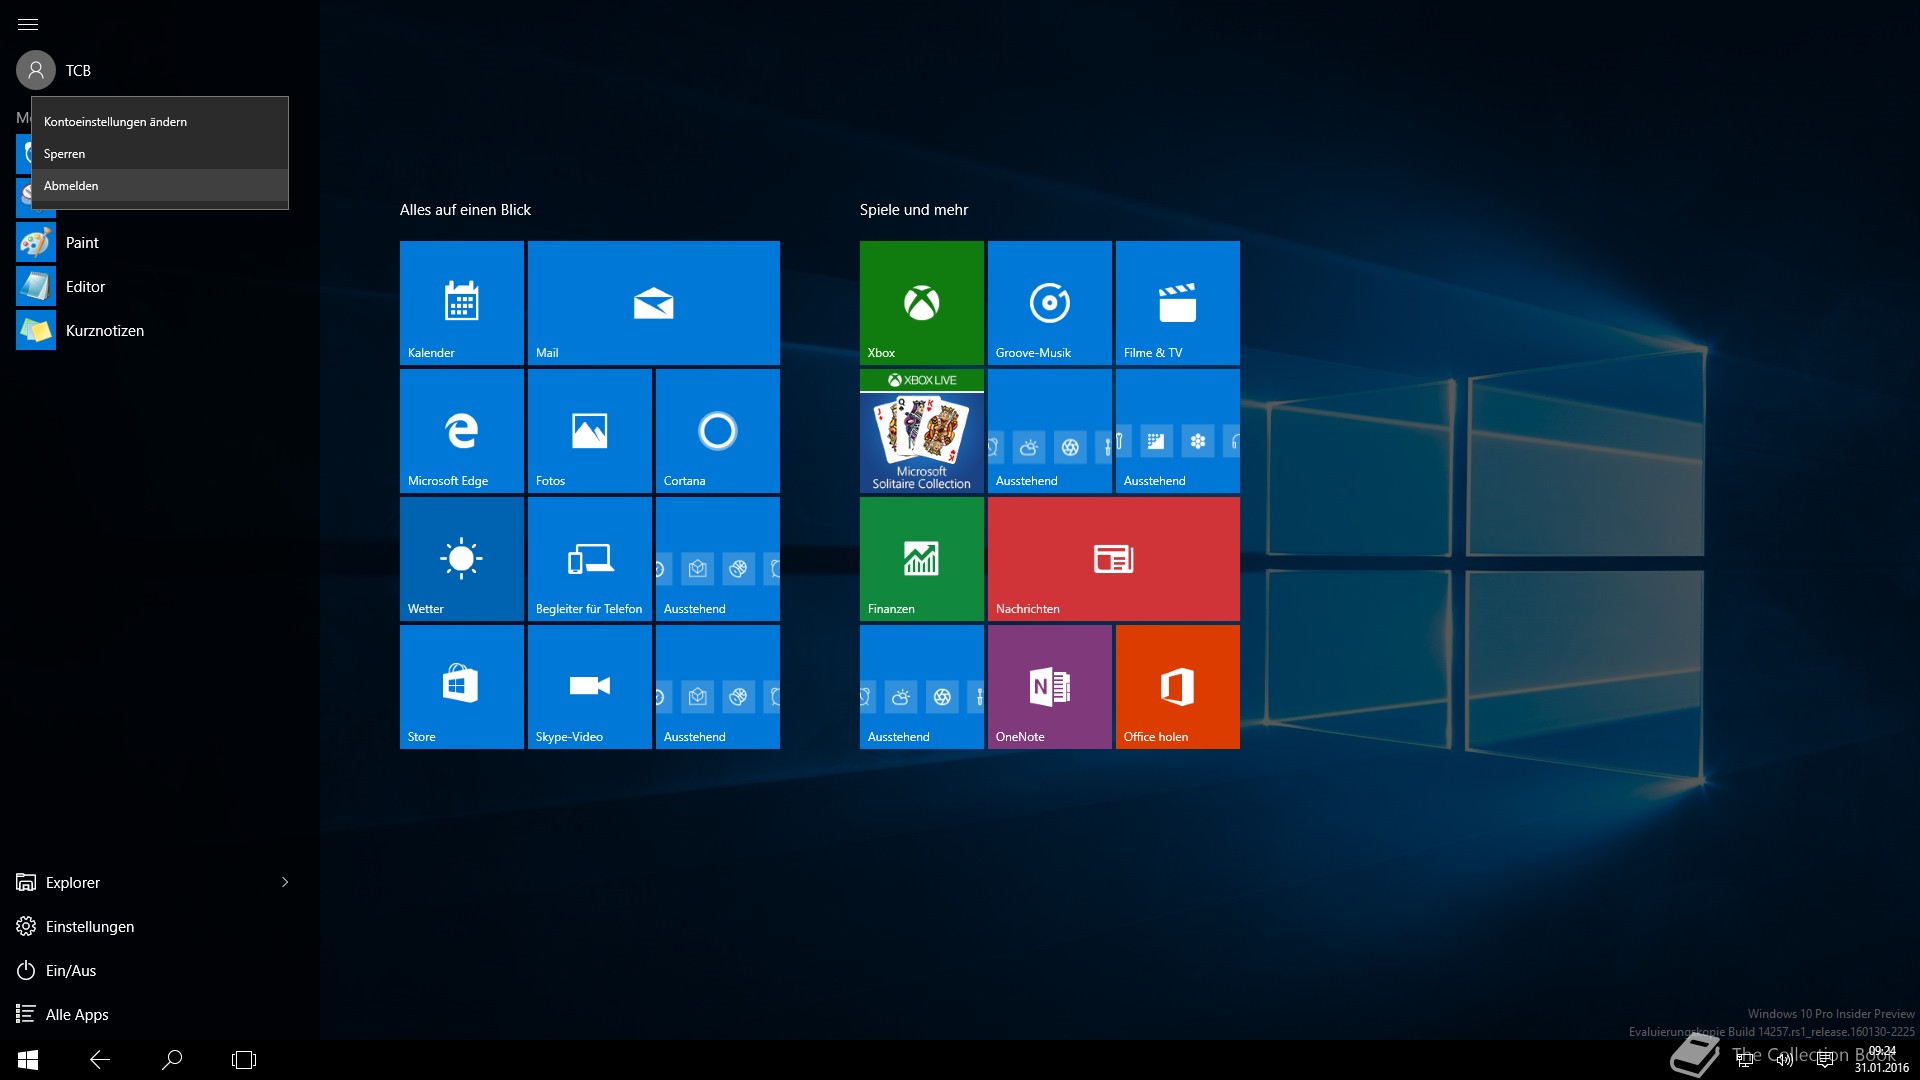Choose Abmelden from account menu
Image resolution: width=1920 pixels, height=1080 pixels.
point(160,186)
